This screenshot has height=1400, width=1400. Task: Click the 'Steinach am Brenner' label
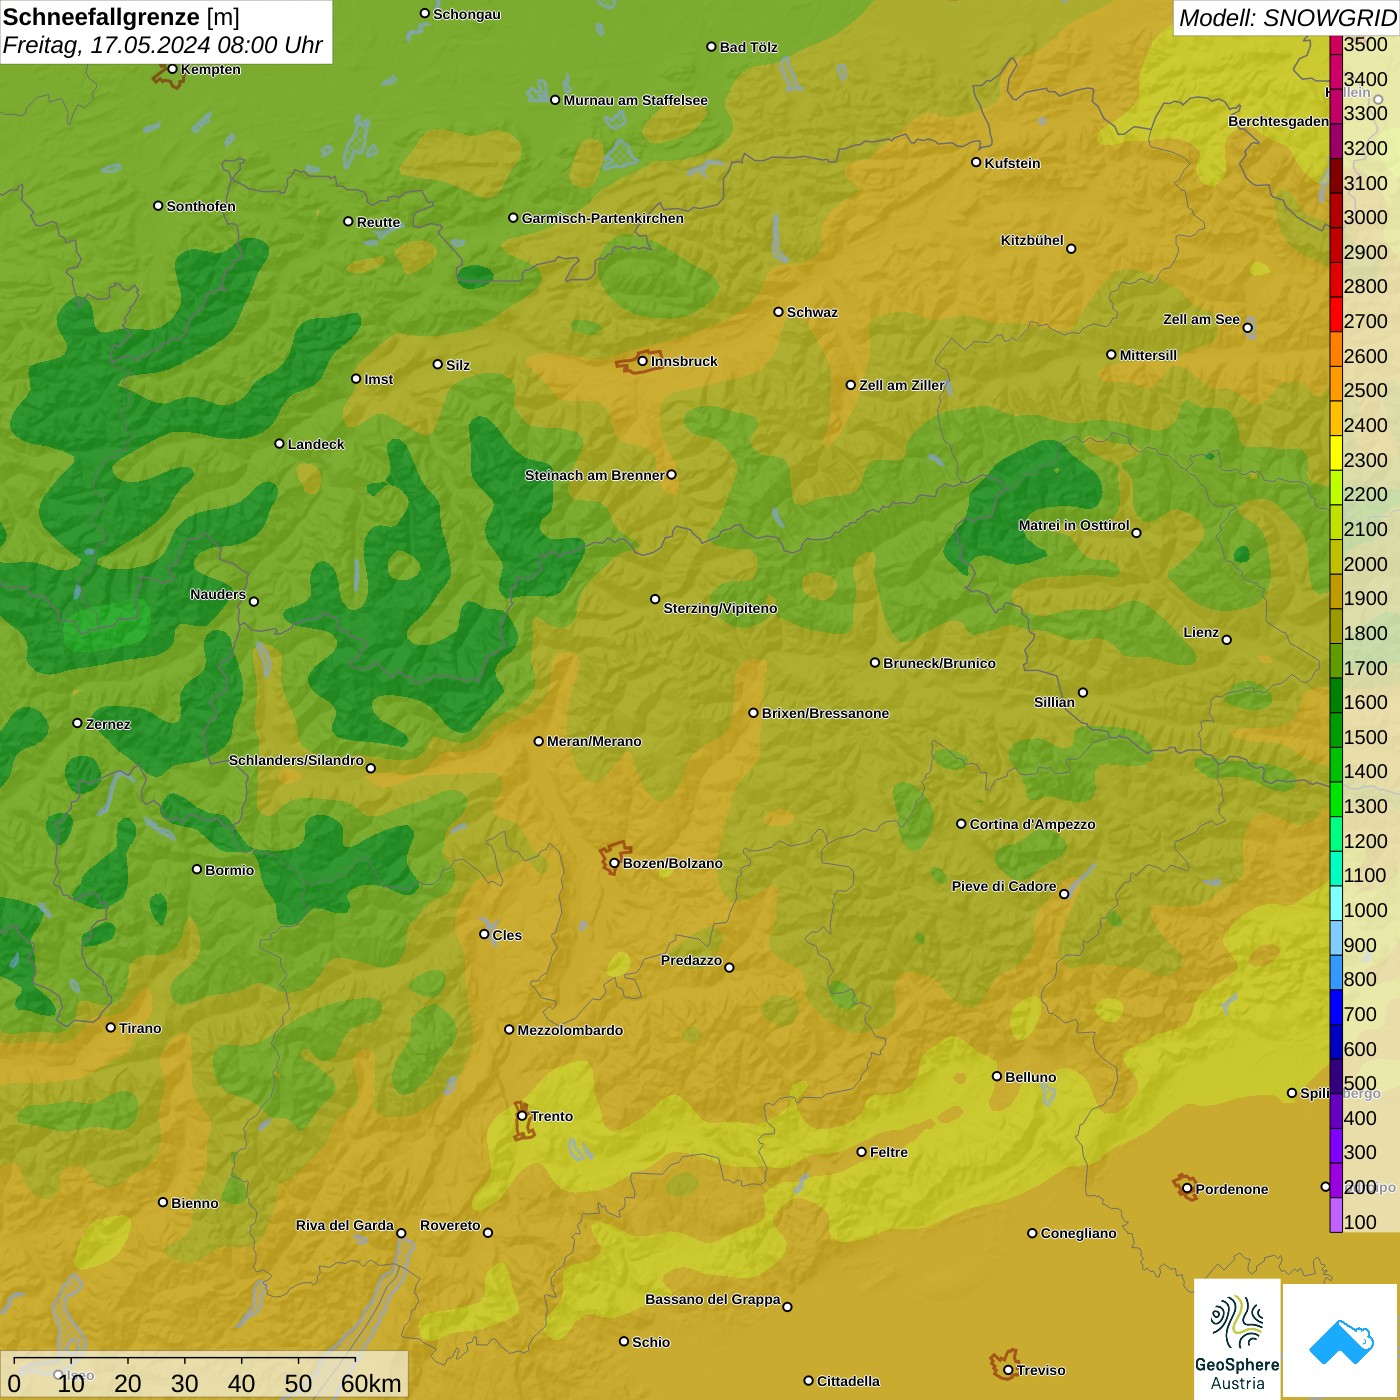(595, 475)
